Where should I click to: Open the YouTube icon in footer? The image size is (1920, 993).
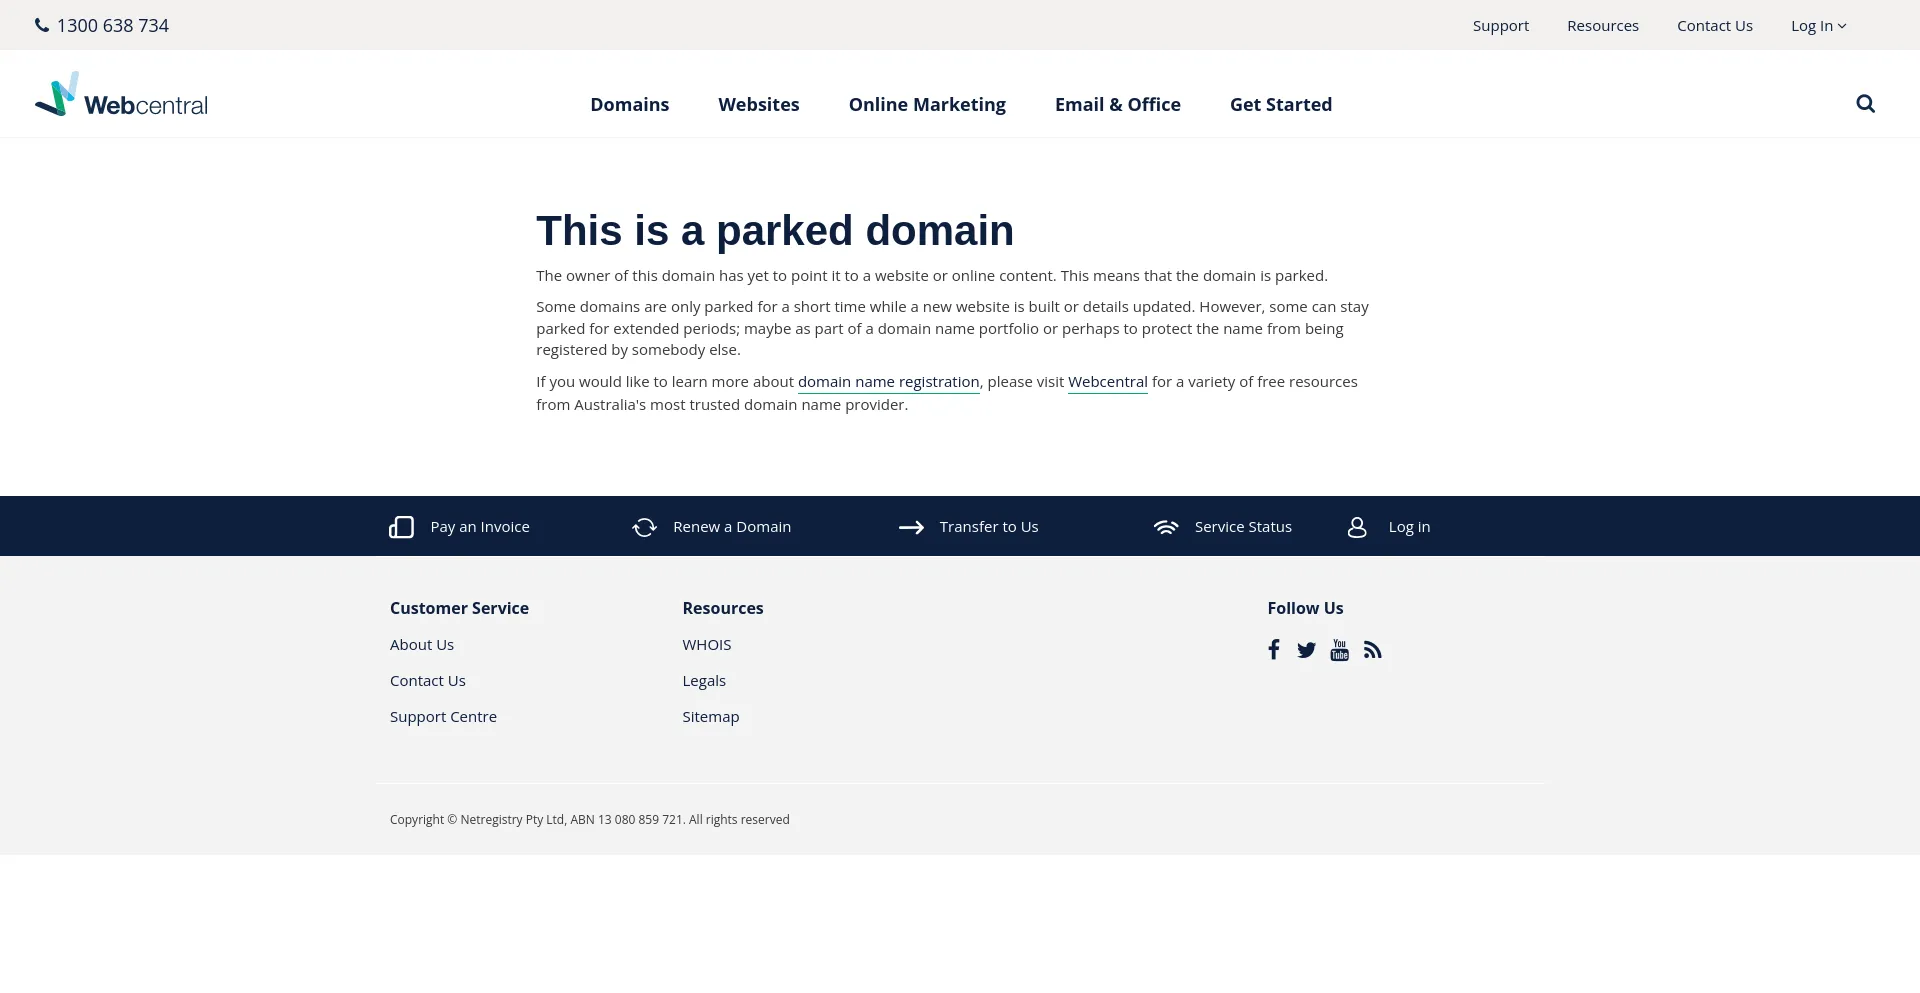point(1339,650)
